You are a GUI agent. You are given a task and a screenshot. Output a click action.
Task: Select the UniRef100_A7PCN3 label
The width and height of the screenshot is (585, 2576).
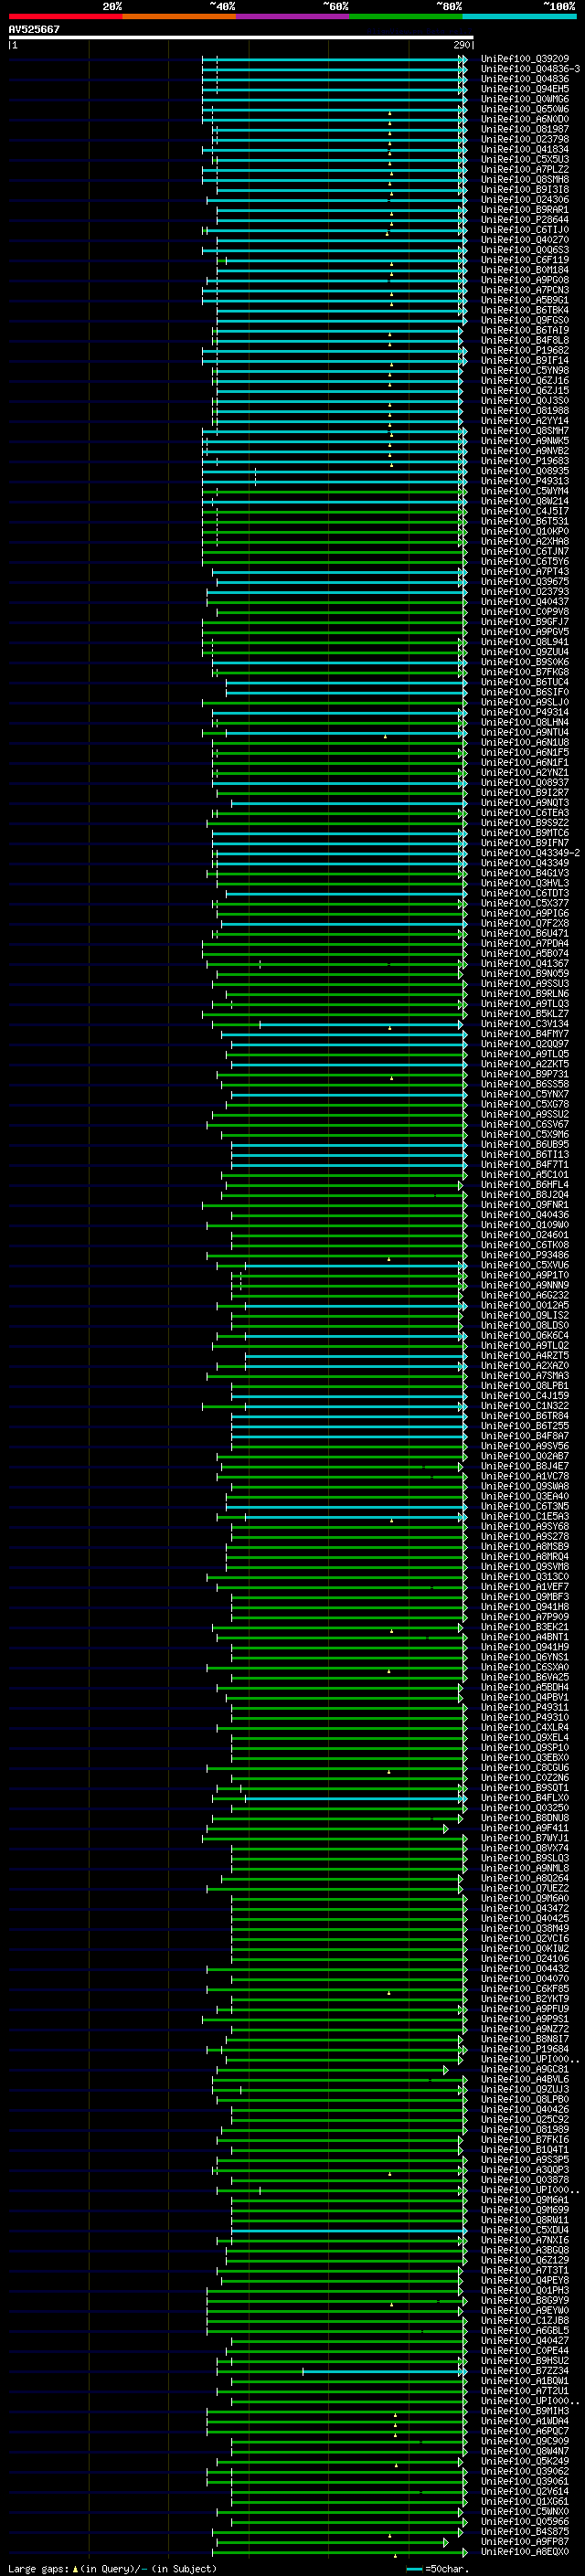click(x=524, y=290)
